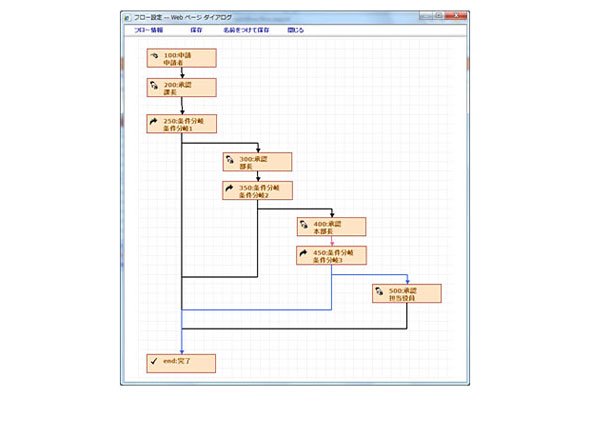Click the arrow icon in the 450:条件分岐 node

coord(303,253)
